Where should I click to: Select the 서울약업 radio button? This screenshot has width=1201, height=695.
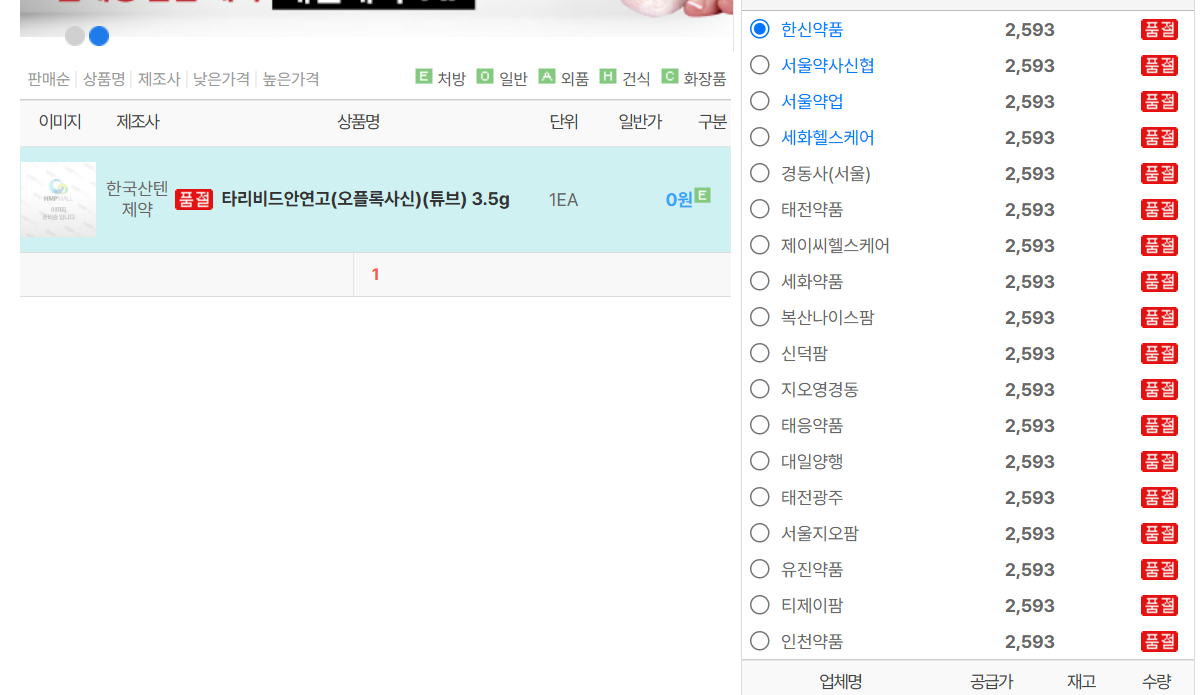point(760,101)
